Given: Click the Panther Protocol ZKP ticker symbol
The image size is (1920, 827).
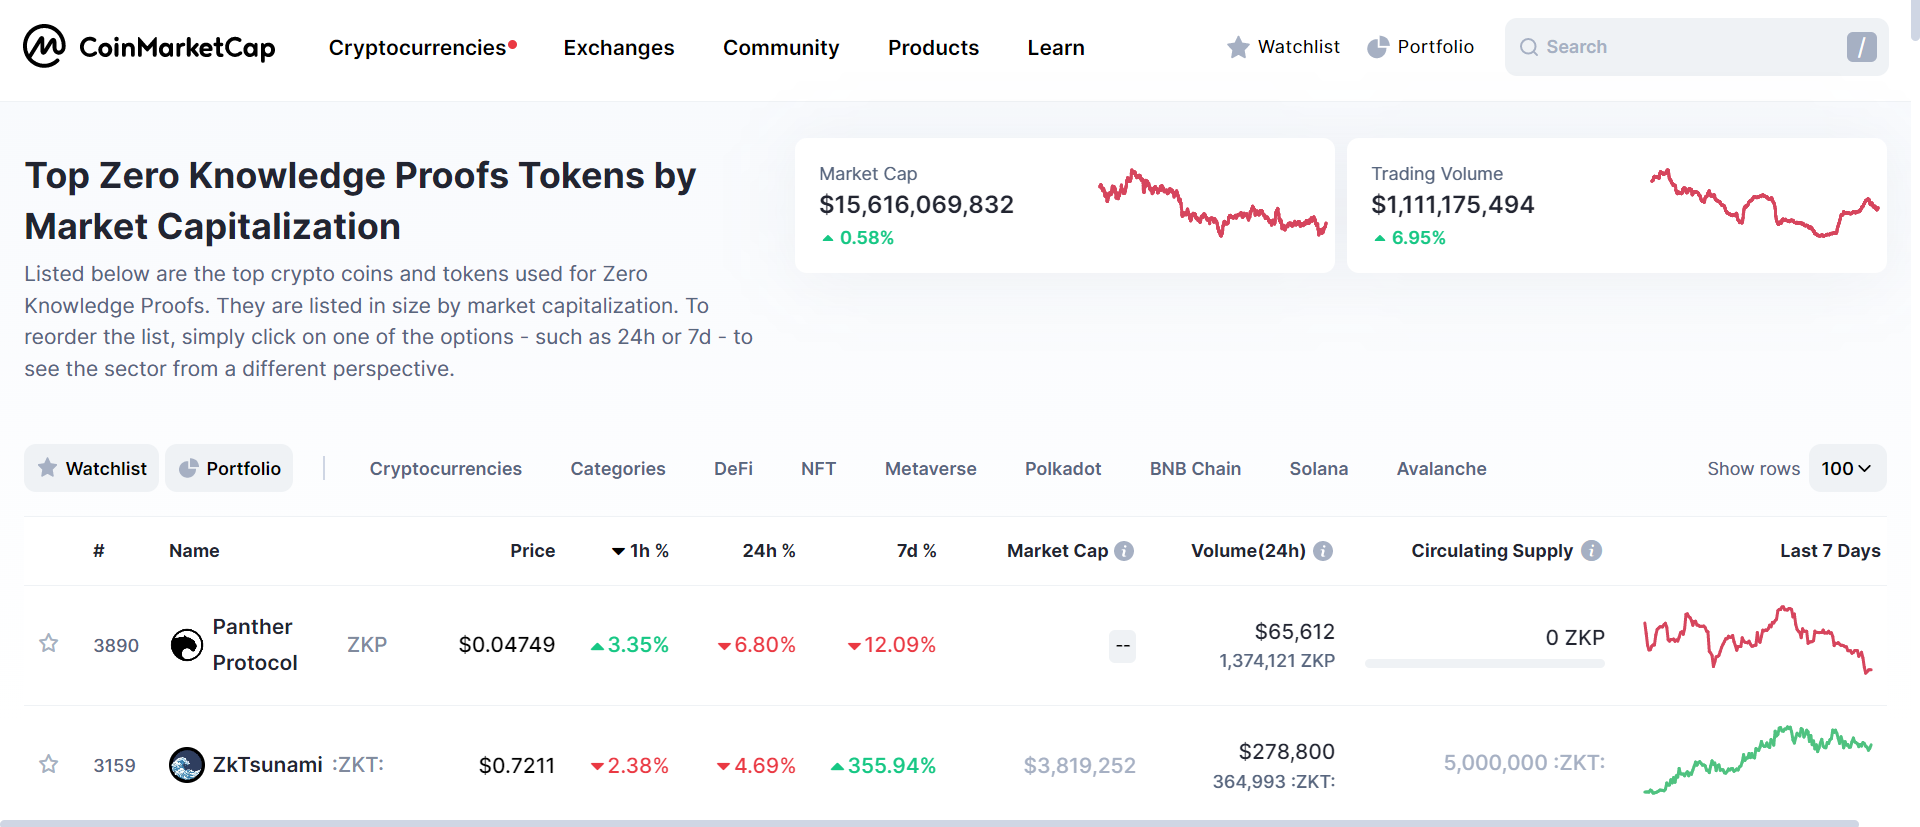Looking at the screenshot, I should click(367, 645).
